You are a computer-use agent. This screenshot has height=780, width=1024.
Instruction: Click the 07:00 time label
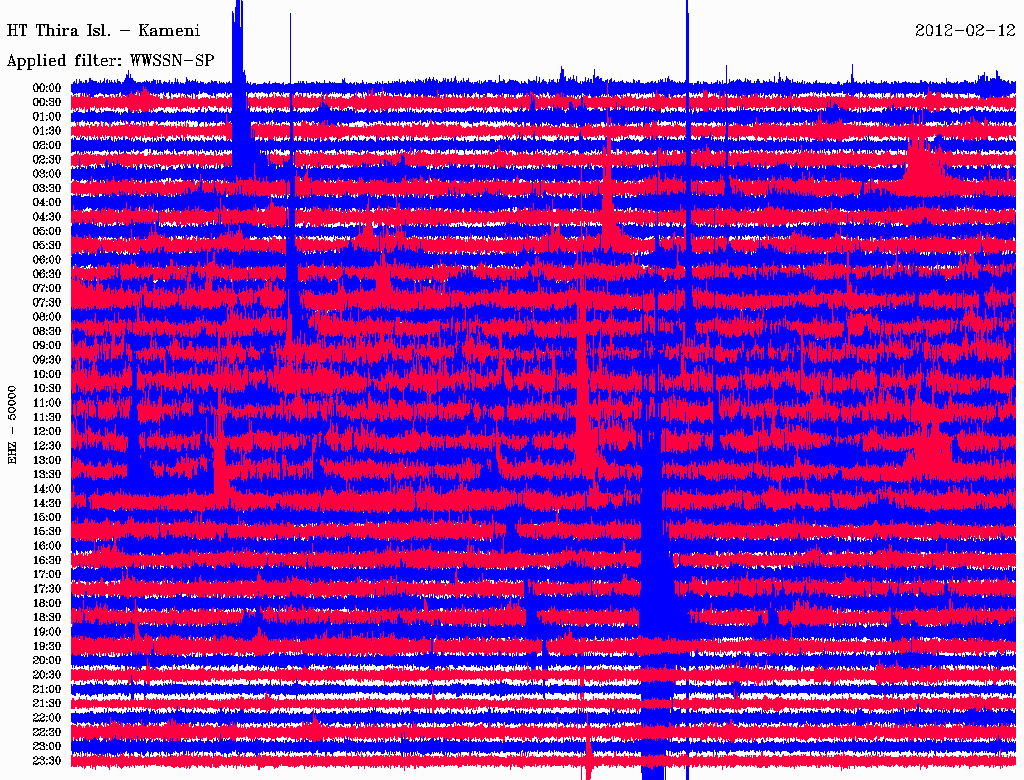[47, 289]
